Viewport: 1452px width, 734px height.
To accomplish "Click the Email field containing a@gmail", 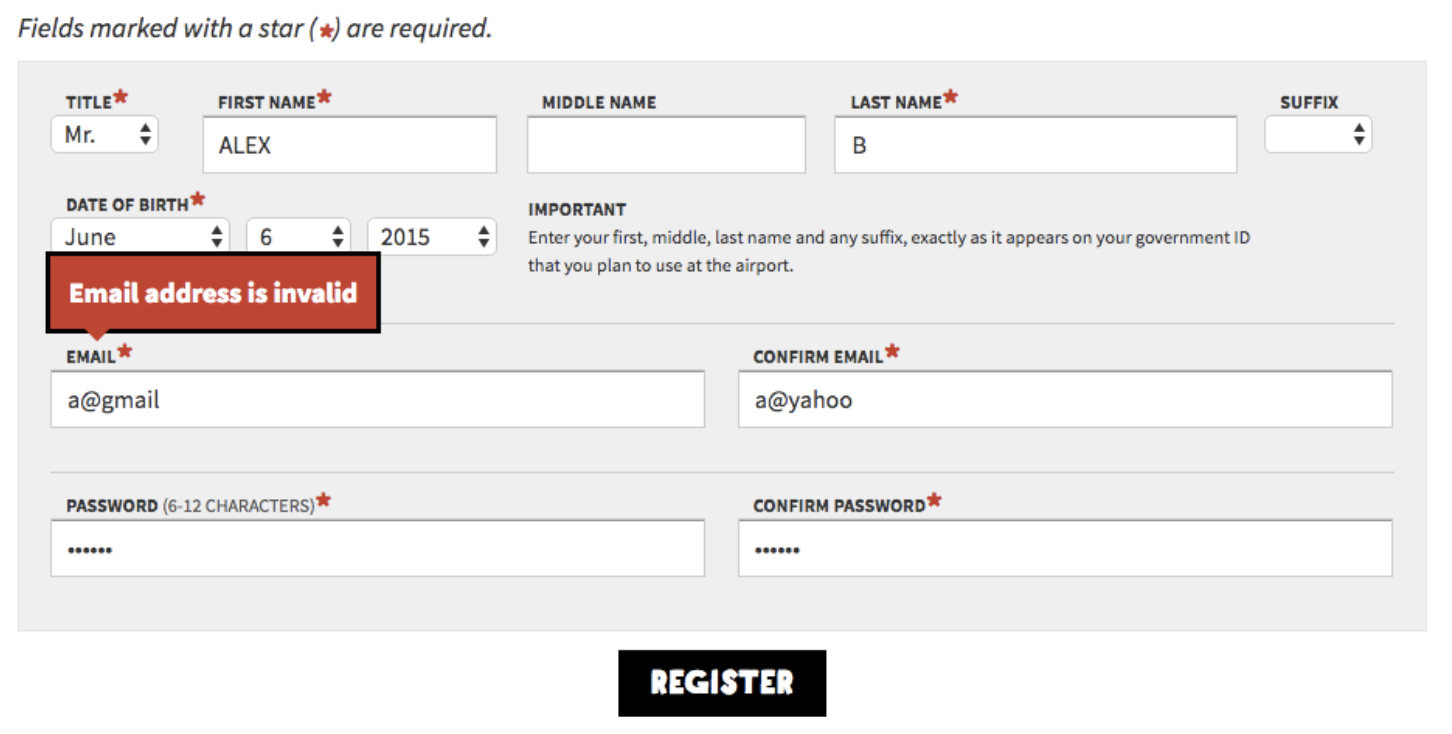I will pos(377,400).
